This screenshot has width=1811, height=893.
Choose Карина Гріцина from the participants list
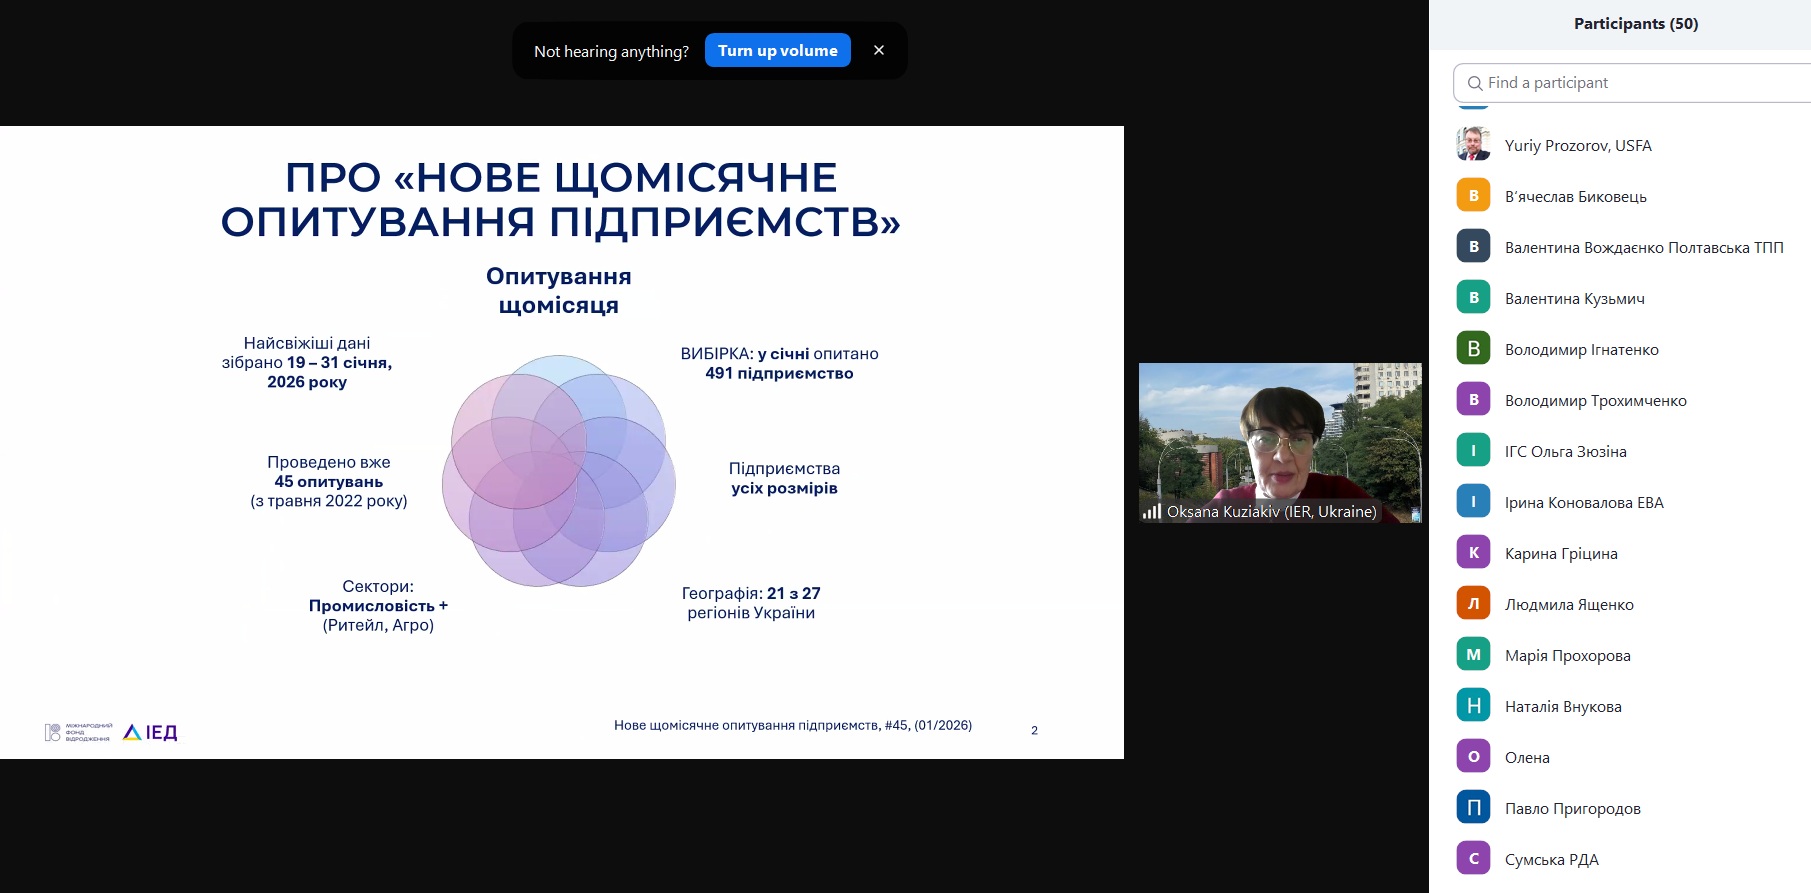pyautogui.click(x=1560, y=553)
